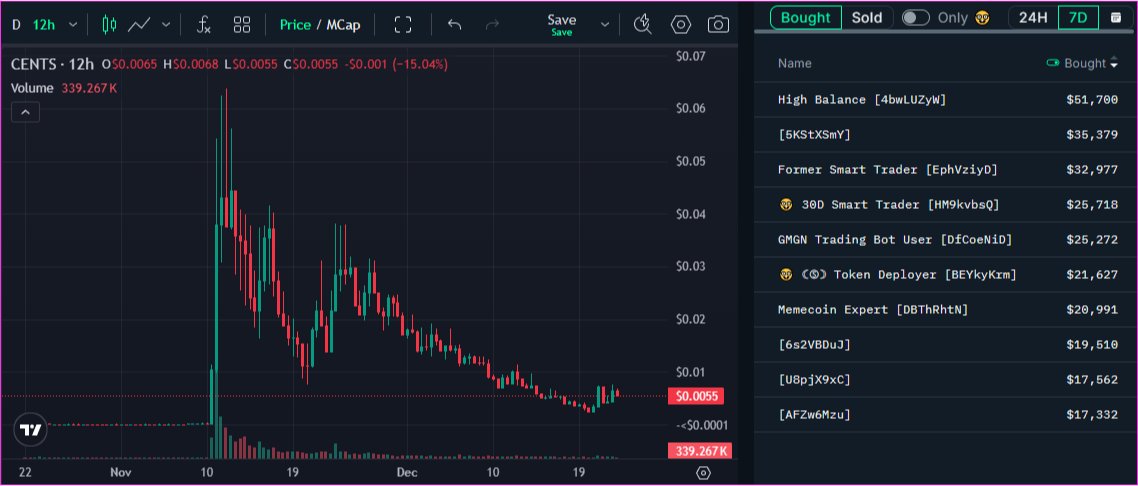Choose the 7D time range
Screen dimensions: 1138x486
click(x=1078, y=17)
